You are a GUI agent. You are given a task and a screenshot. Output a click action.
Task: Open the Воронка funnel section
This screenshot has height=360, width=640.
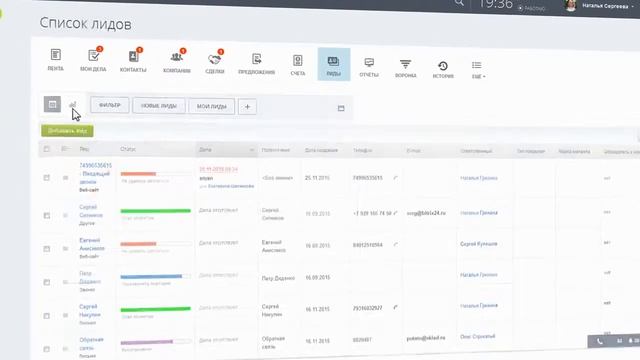tap(405, 68)
